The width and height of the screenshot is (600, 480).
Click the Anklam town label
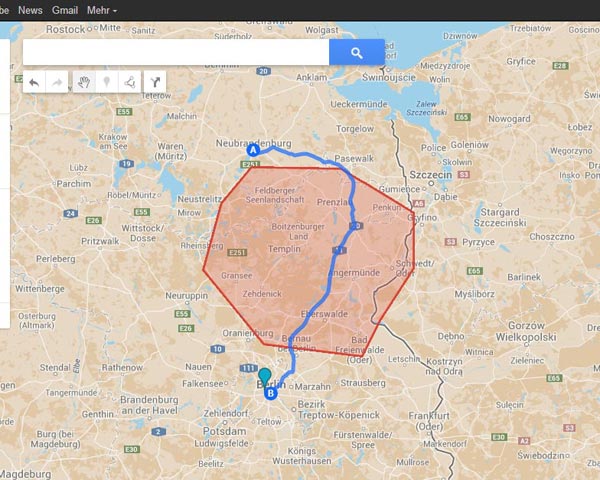312,77
